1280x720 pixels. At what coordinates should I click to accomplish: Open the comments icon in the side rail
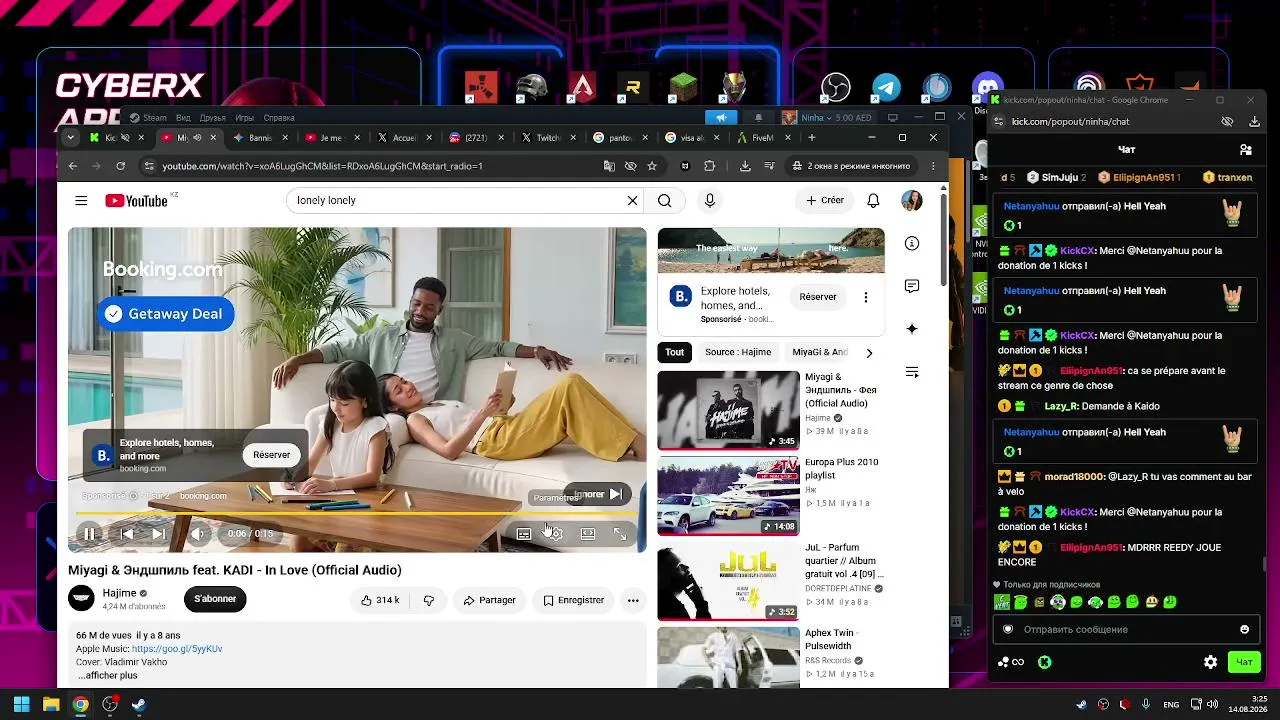(x=911, y=286)
